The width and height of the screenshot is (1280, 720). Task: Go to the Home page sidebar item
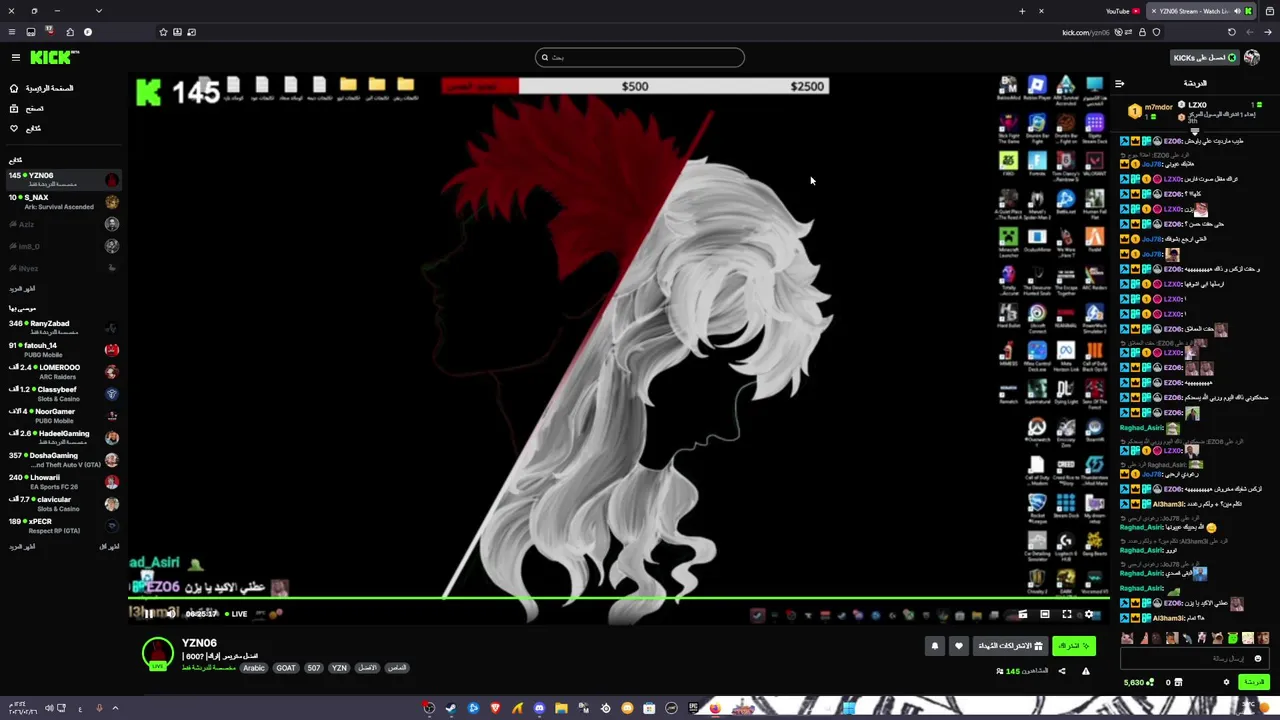pos(40,88)
